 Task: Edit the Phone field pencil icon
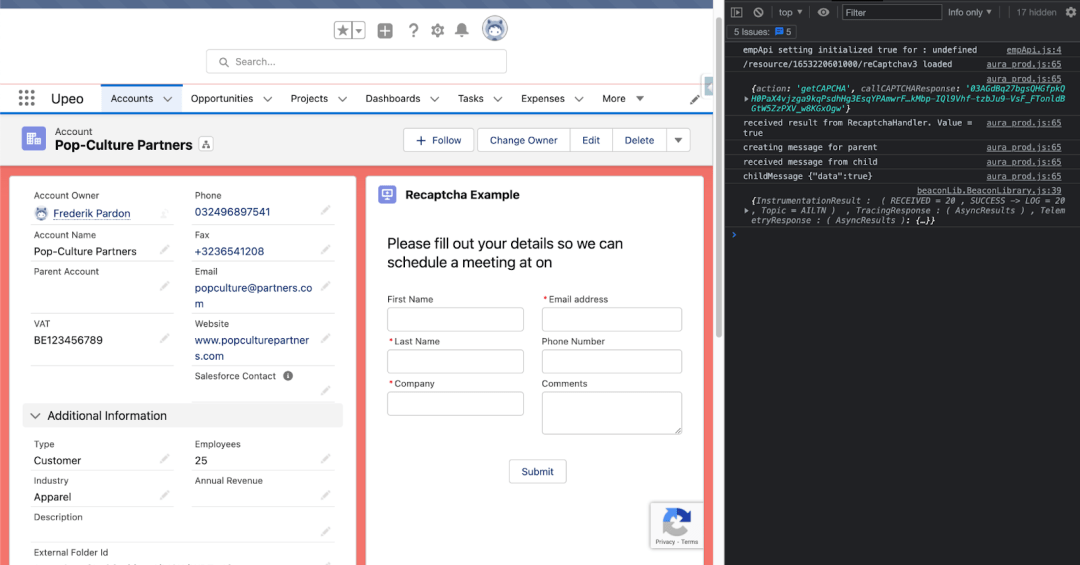tap(325, 209)
